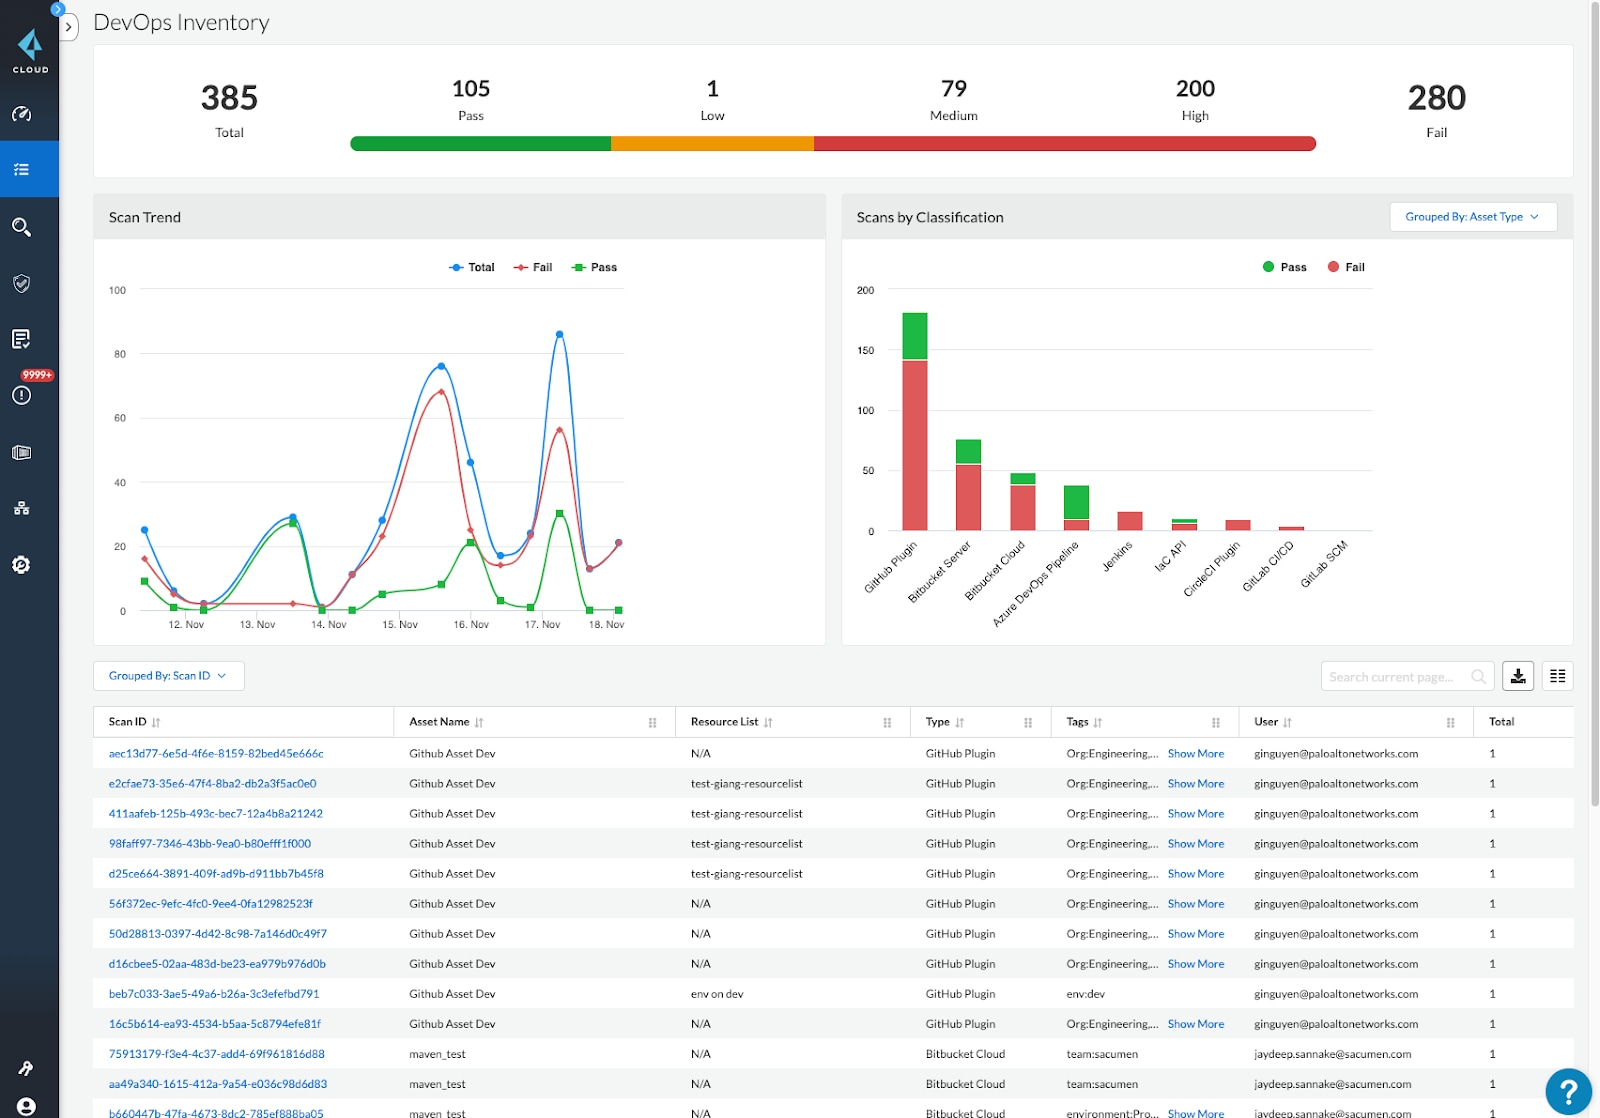Click the green Pass segment of summary bar
1600x1118 pixels.
pos(481,144)
